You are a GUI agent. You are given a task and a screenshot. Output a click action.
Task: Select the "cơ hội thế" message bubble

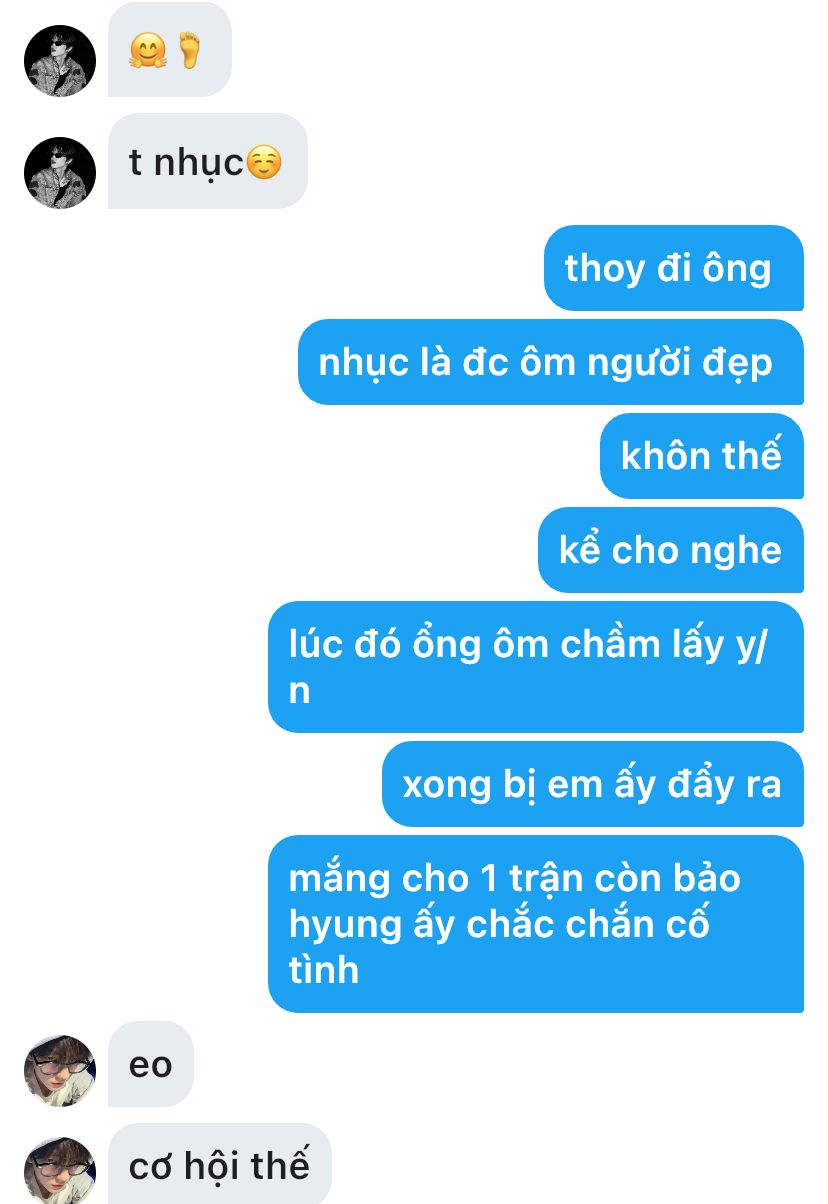pyautogui.click(x=219, y=1164)
